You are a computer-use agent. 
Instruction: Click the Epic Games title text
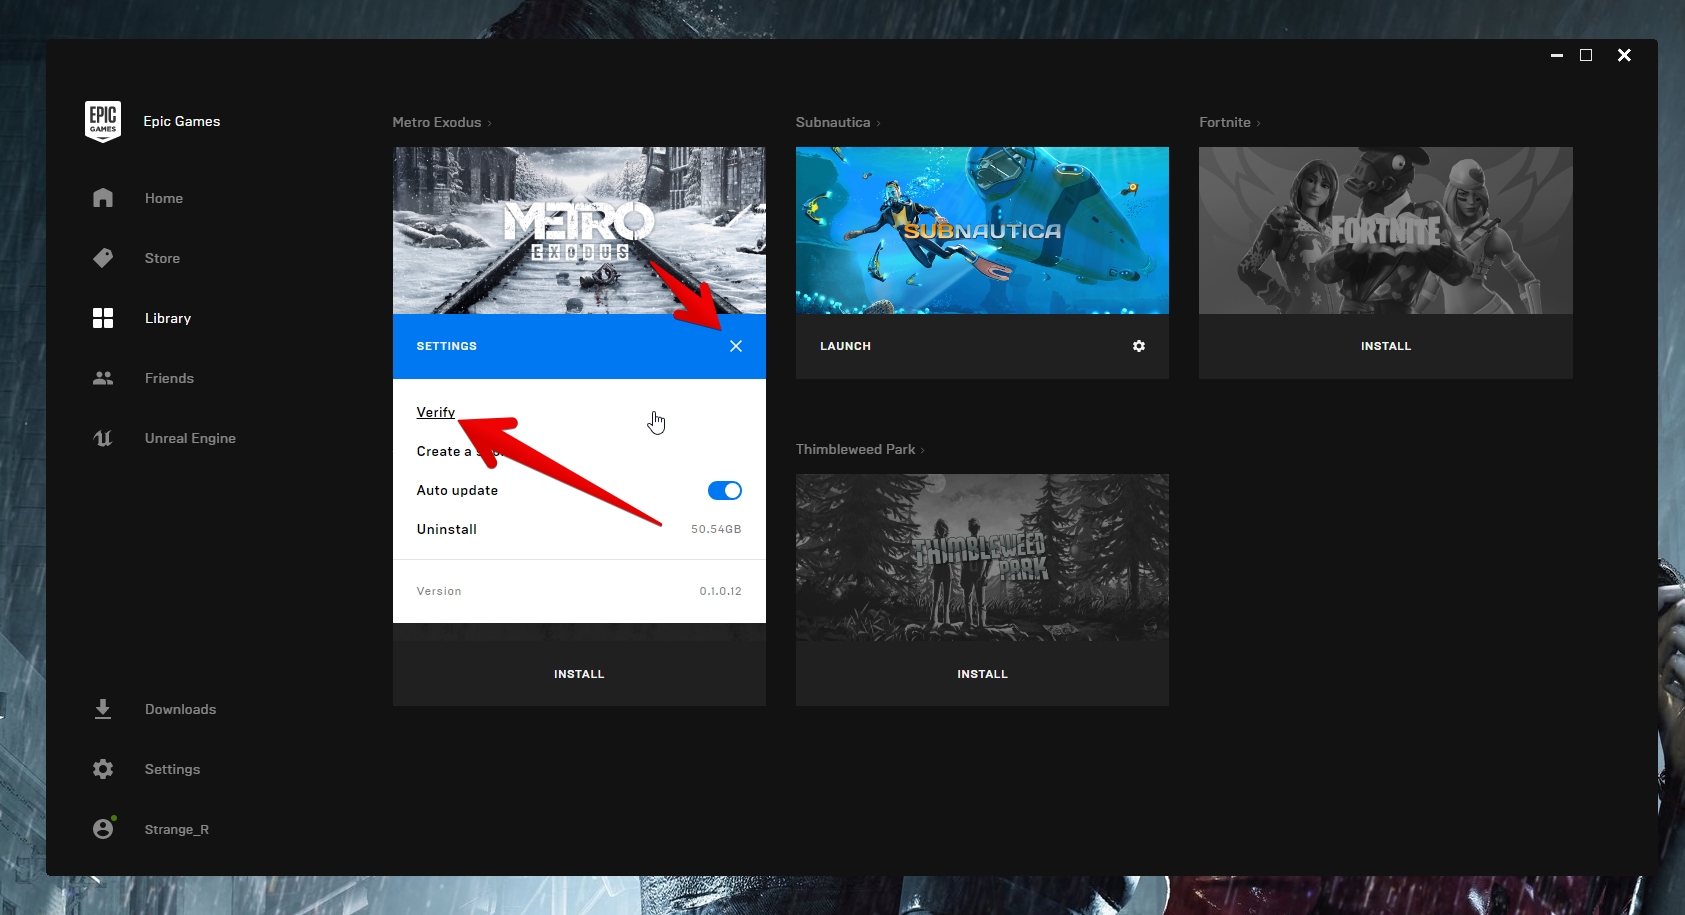click(x=182, y=121)
